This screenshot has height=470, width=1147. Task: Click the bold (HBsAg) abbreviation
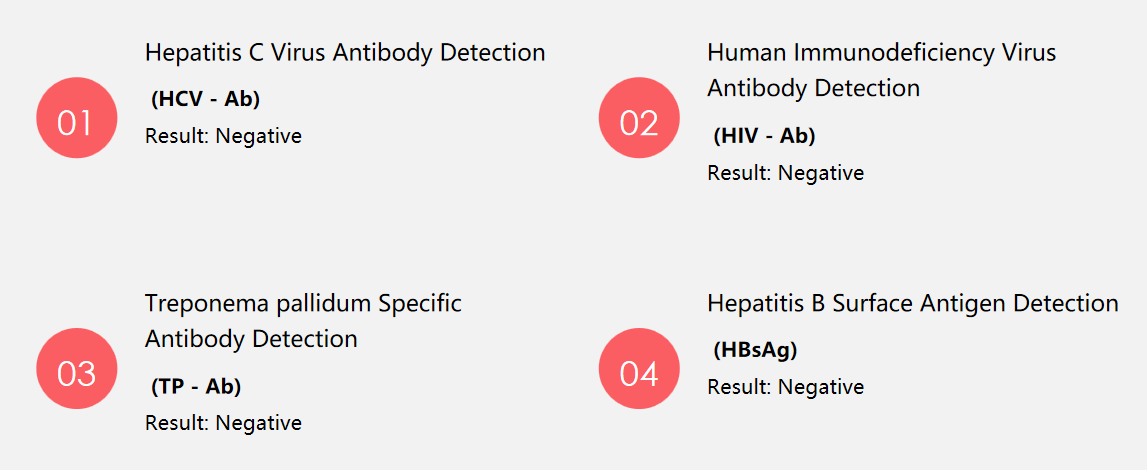click(x=755, y=350)
